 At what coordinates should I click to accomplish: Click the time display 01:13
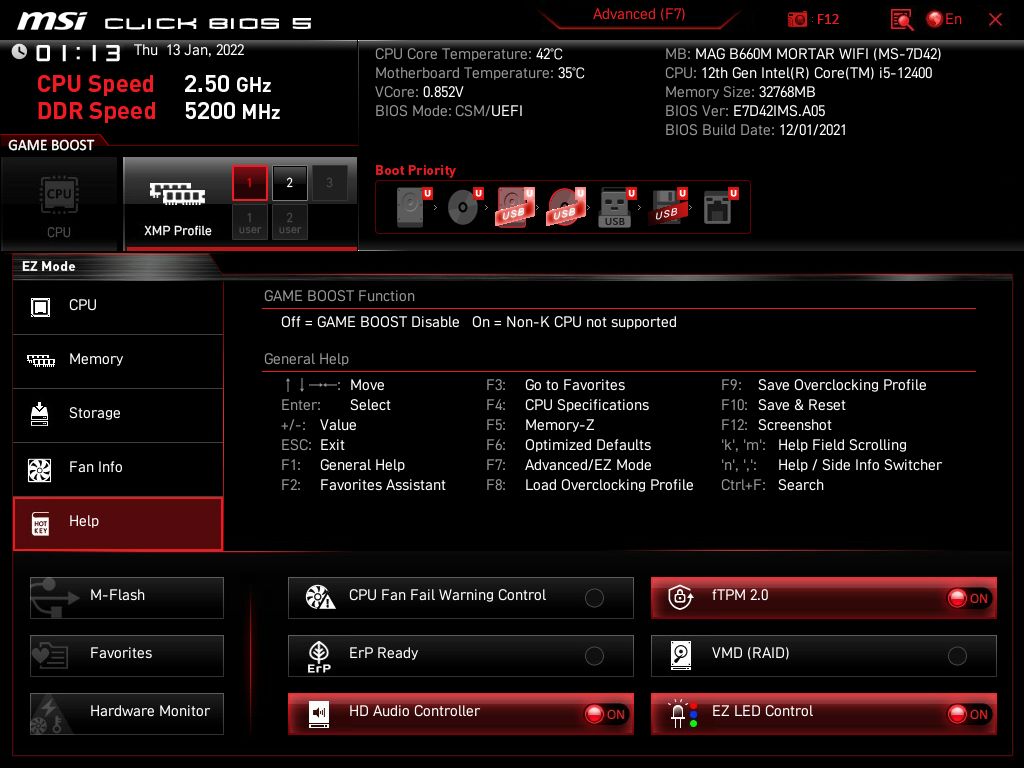click(78, 53)
